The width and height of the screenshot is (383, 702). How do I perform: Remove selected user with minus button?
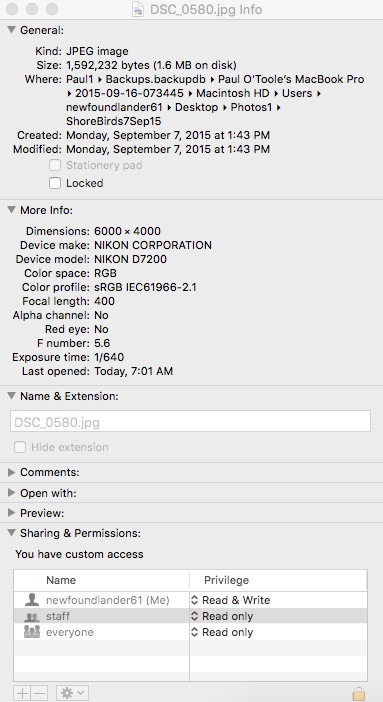pyautogui.click(x=39, y=693)
